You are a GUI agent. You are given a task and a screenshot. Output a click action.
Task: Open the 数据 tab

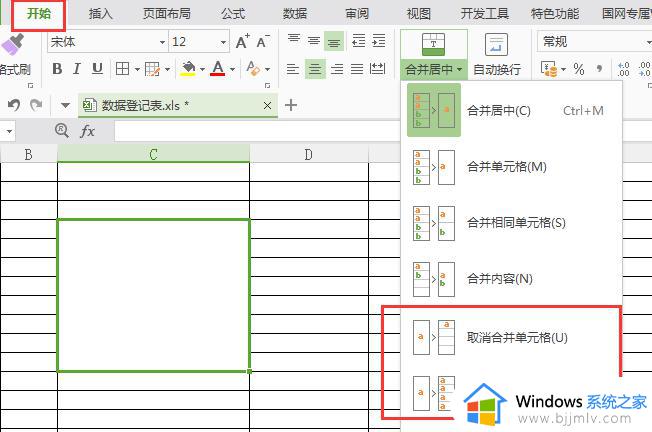tap(295, 14)
